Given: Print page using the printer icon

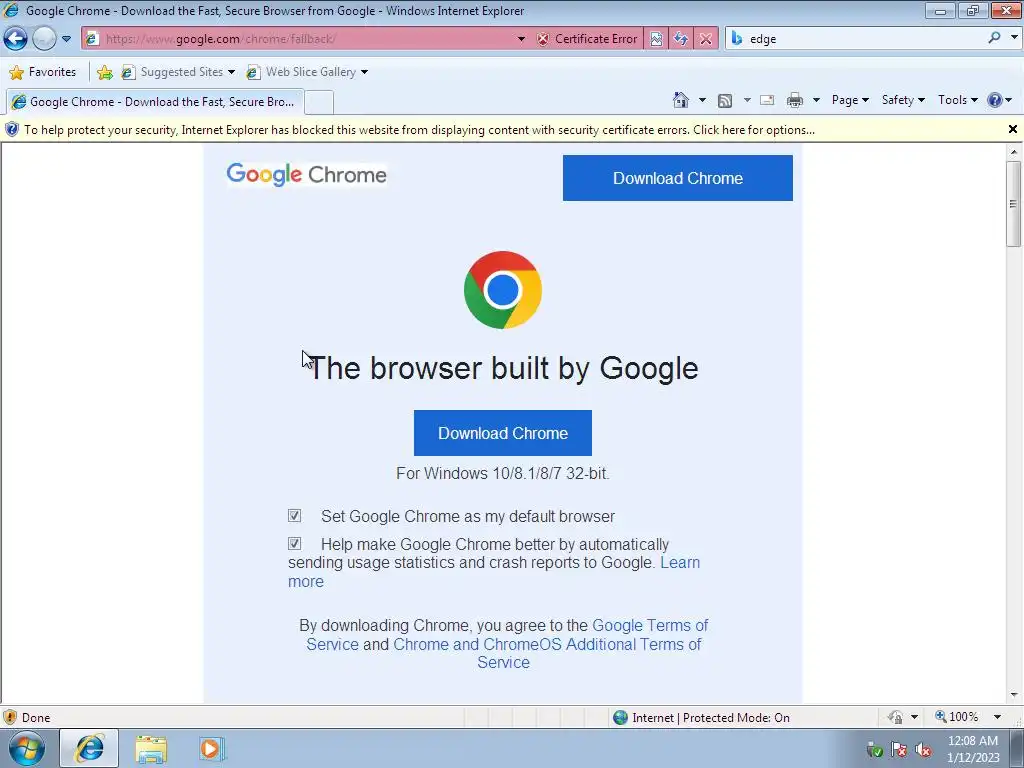Looking at the screenshot, I should click(x=795, y=100).
